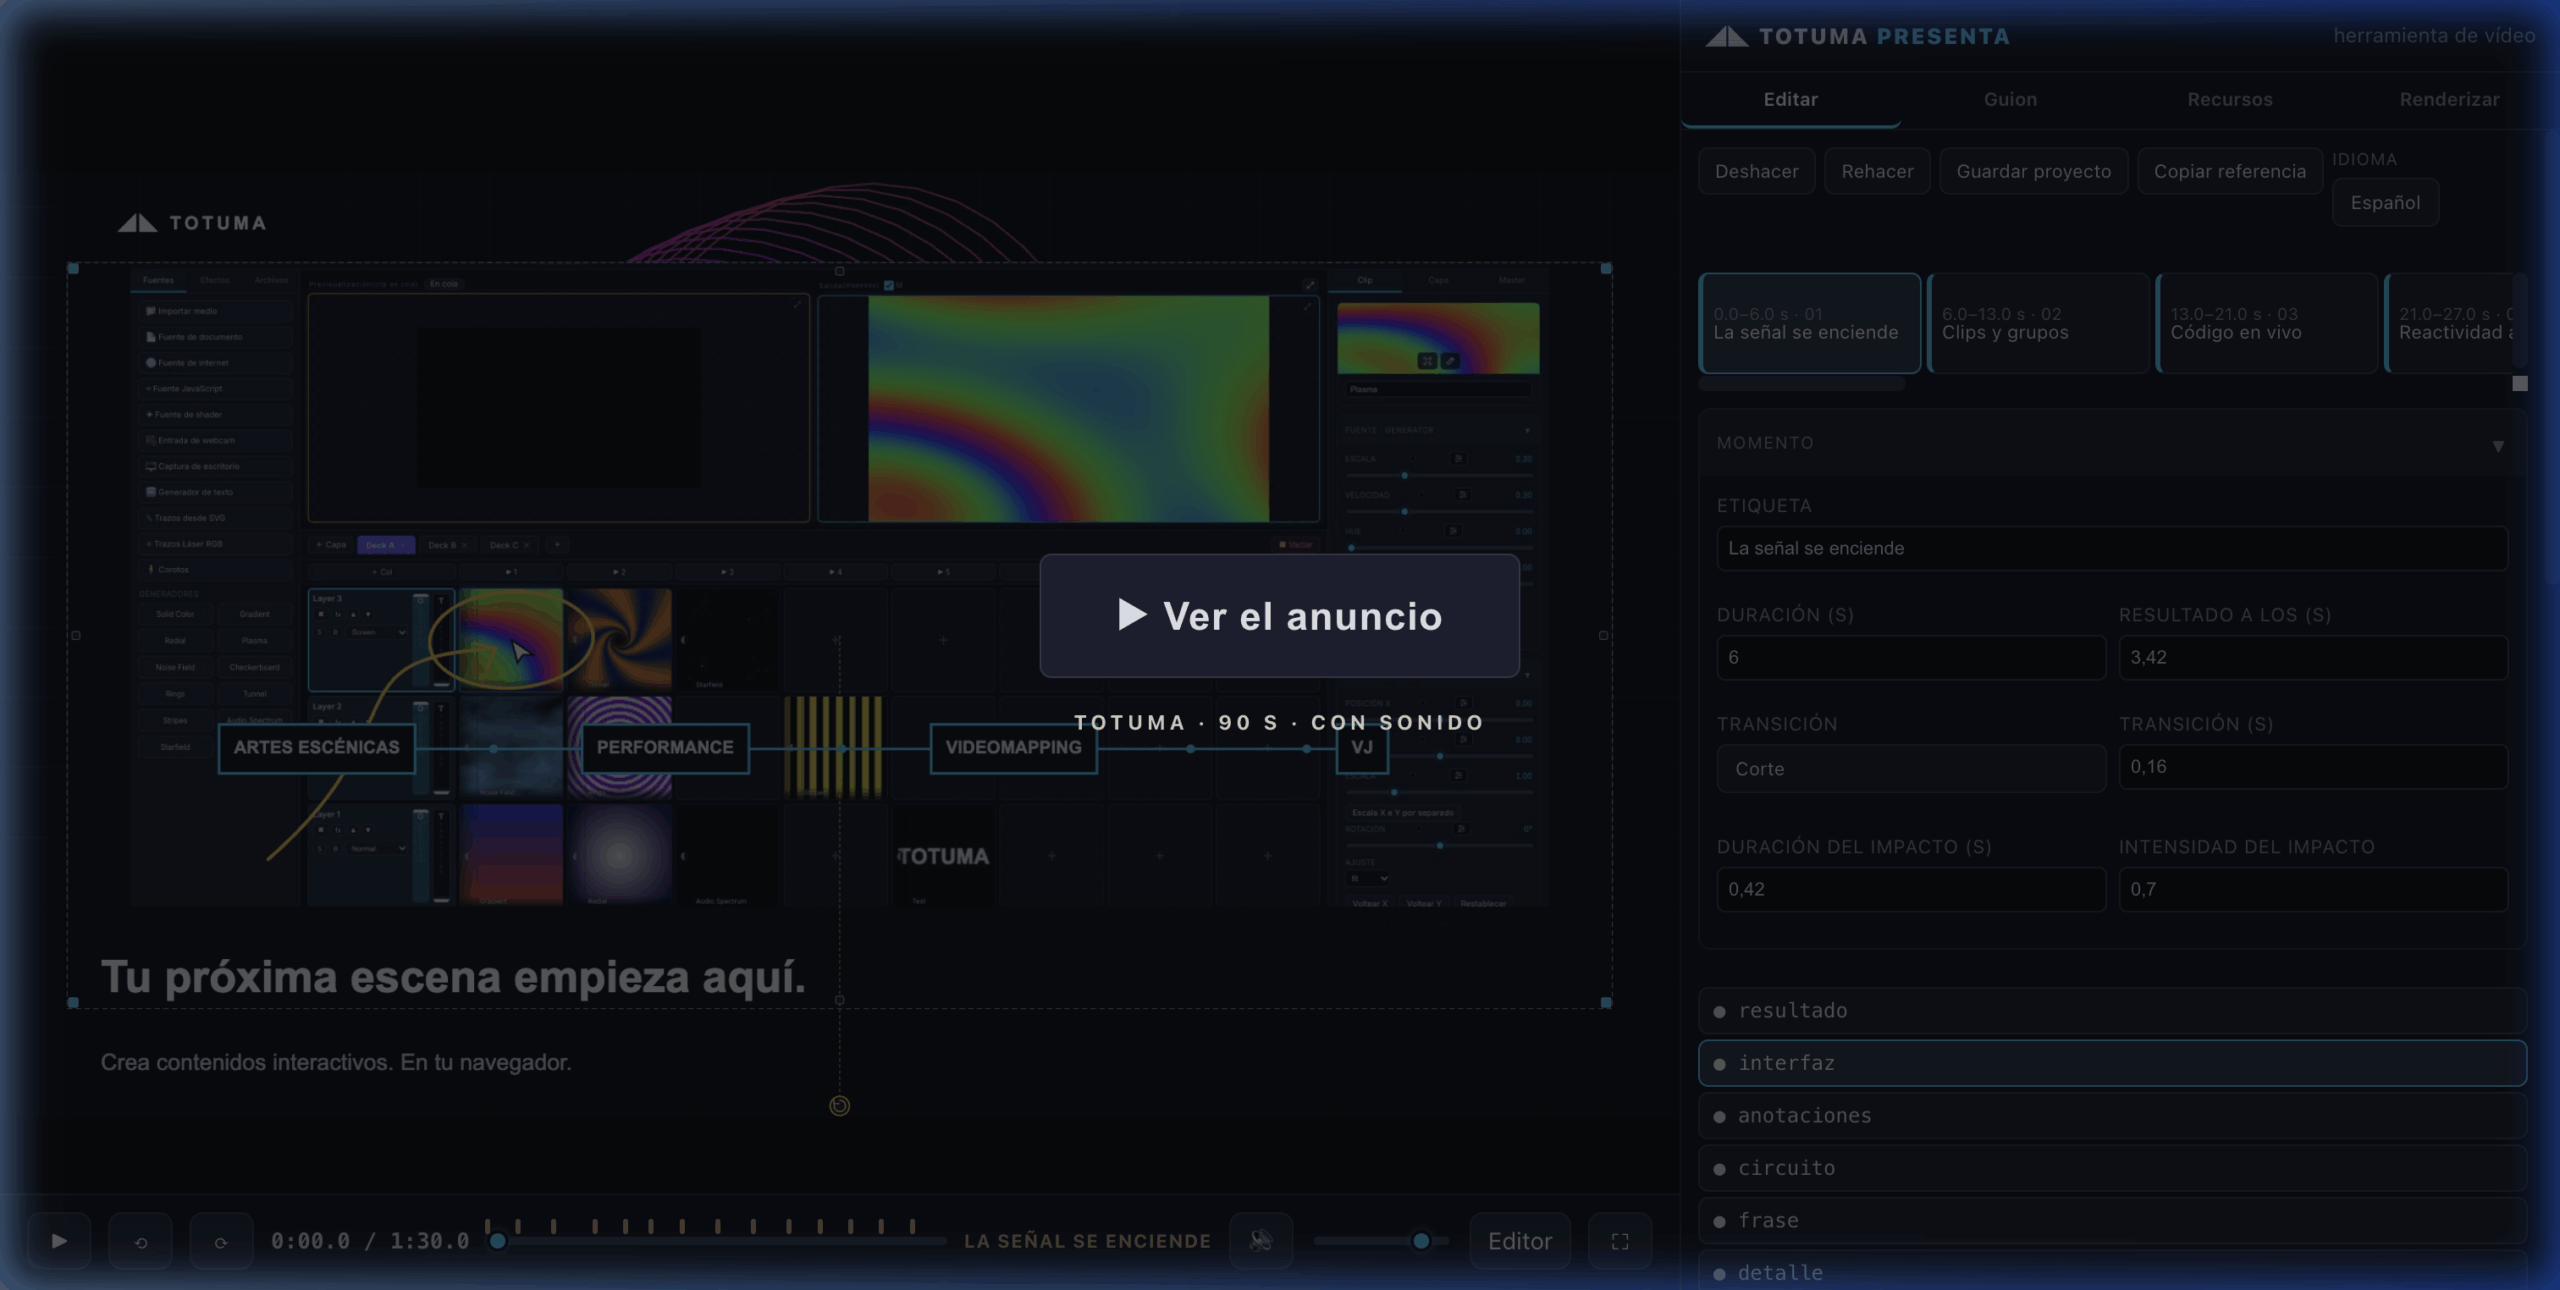Viewport: 2560px width, 1290px height.
Task: Click the volume slider knob
Action: (1420, 1241)
